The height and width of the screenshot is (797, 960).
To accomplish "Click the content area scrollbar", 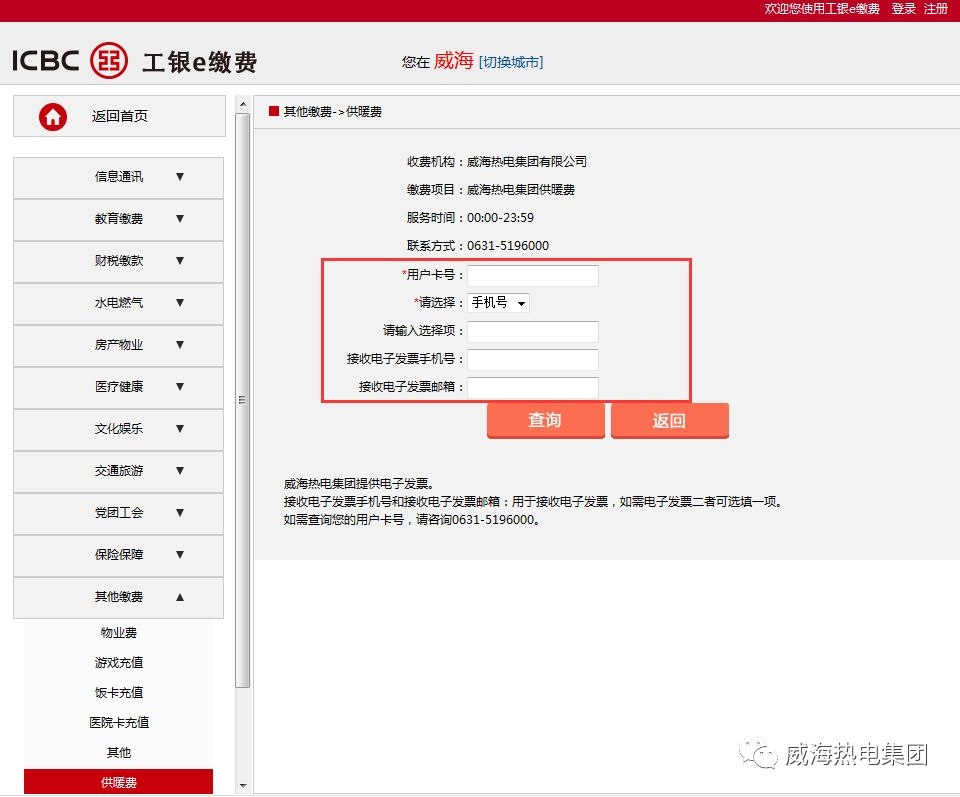I will [x=242, y=400].
